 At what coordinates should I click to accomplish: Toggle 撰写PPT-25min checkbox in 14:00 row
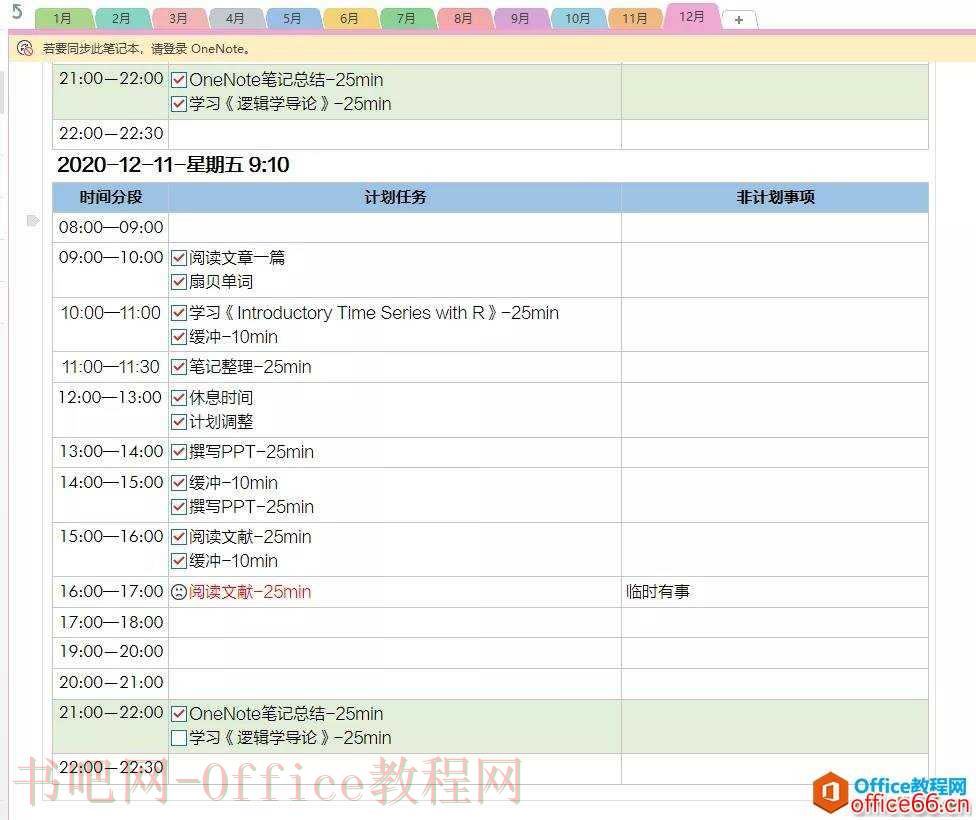pos(179,507)
